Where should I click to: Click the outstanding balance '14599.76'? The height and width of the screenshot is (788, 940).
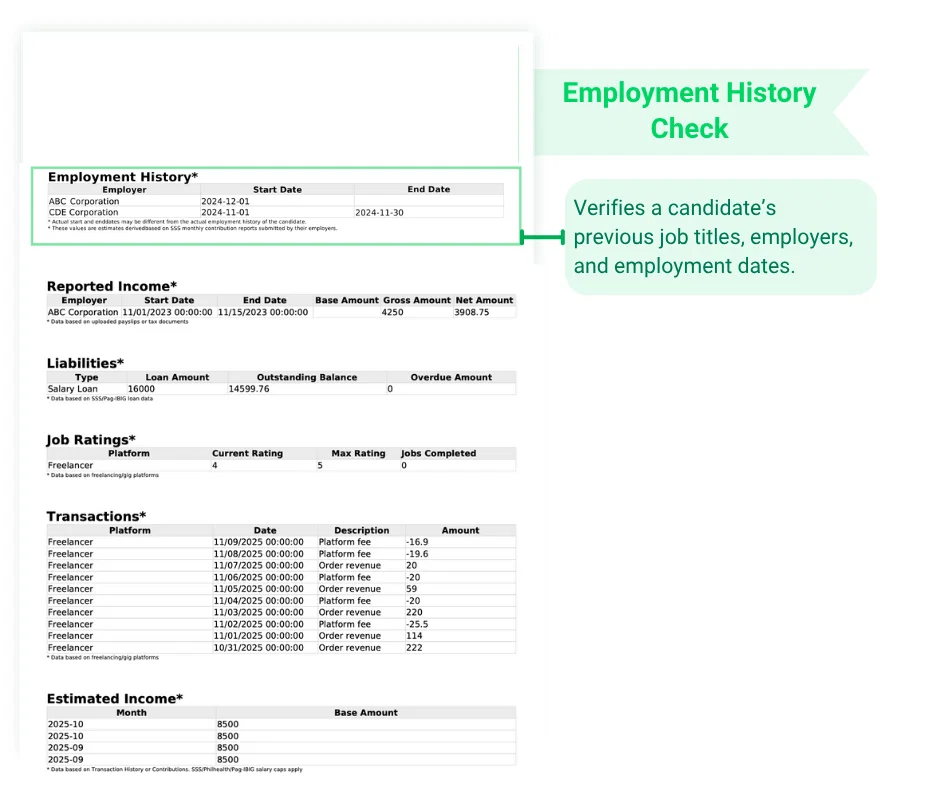pyautogui.click(x=249, y=389)
